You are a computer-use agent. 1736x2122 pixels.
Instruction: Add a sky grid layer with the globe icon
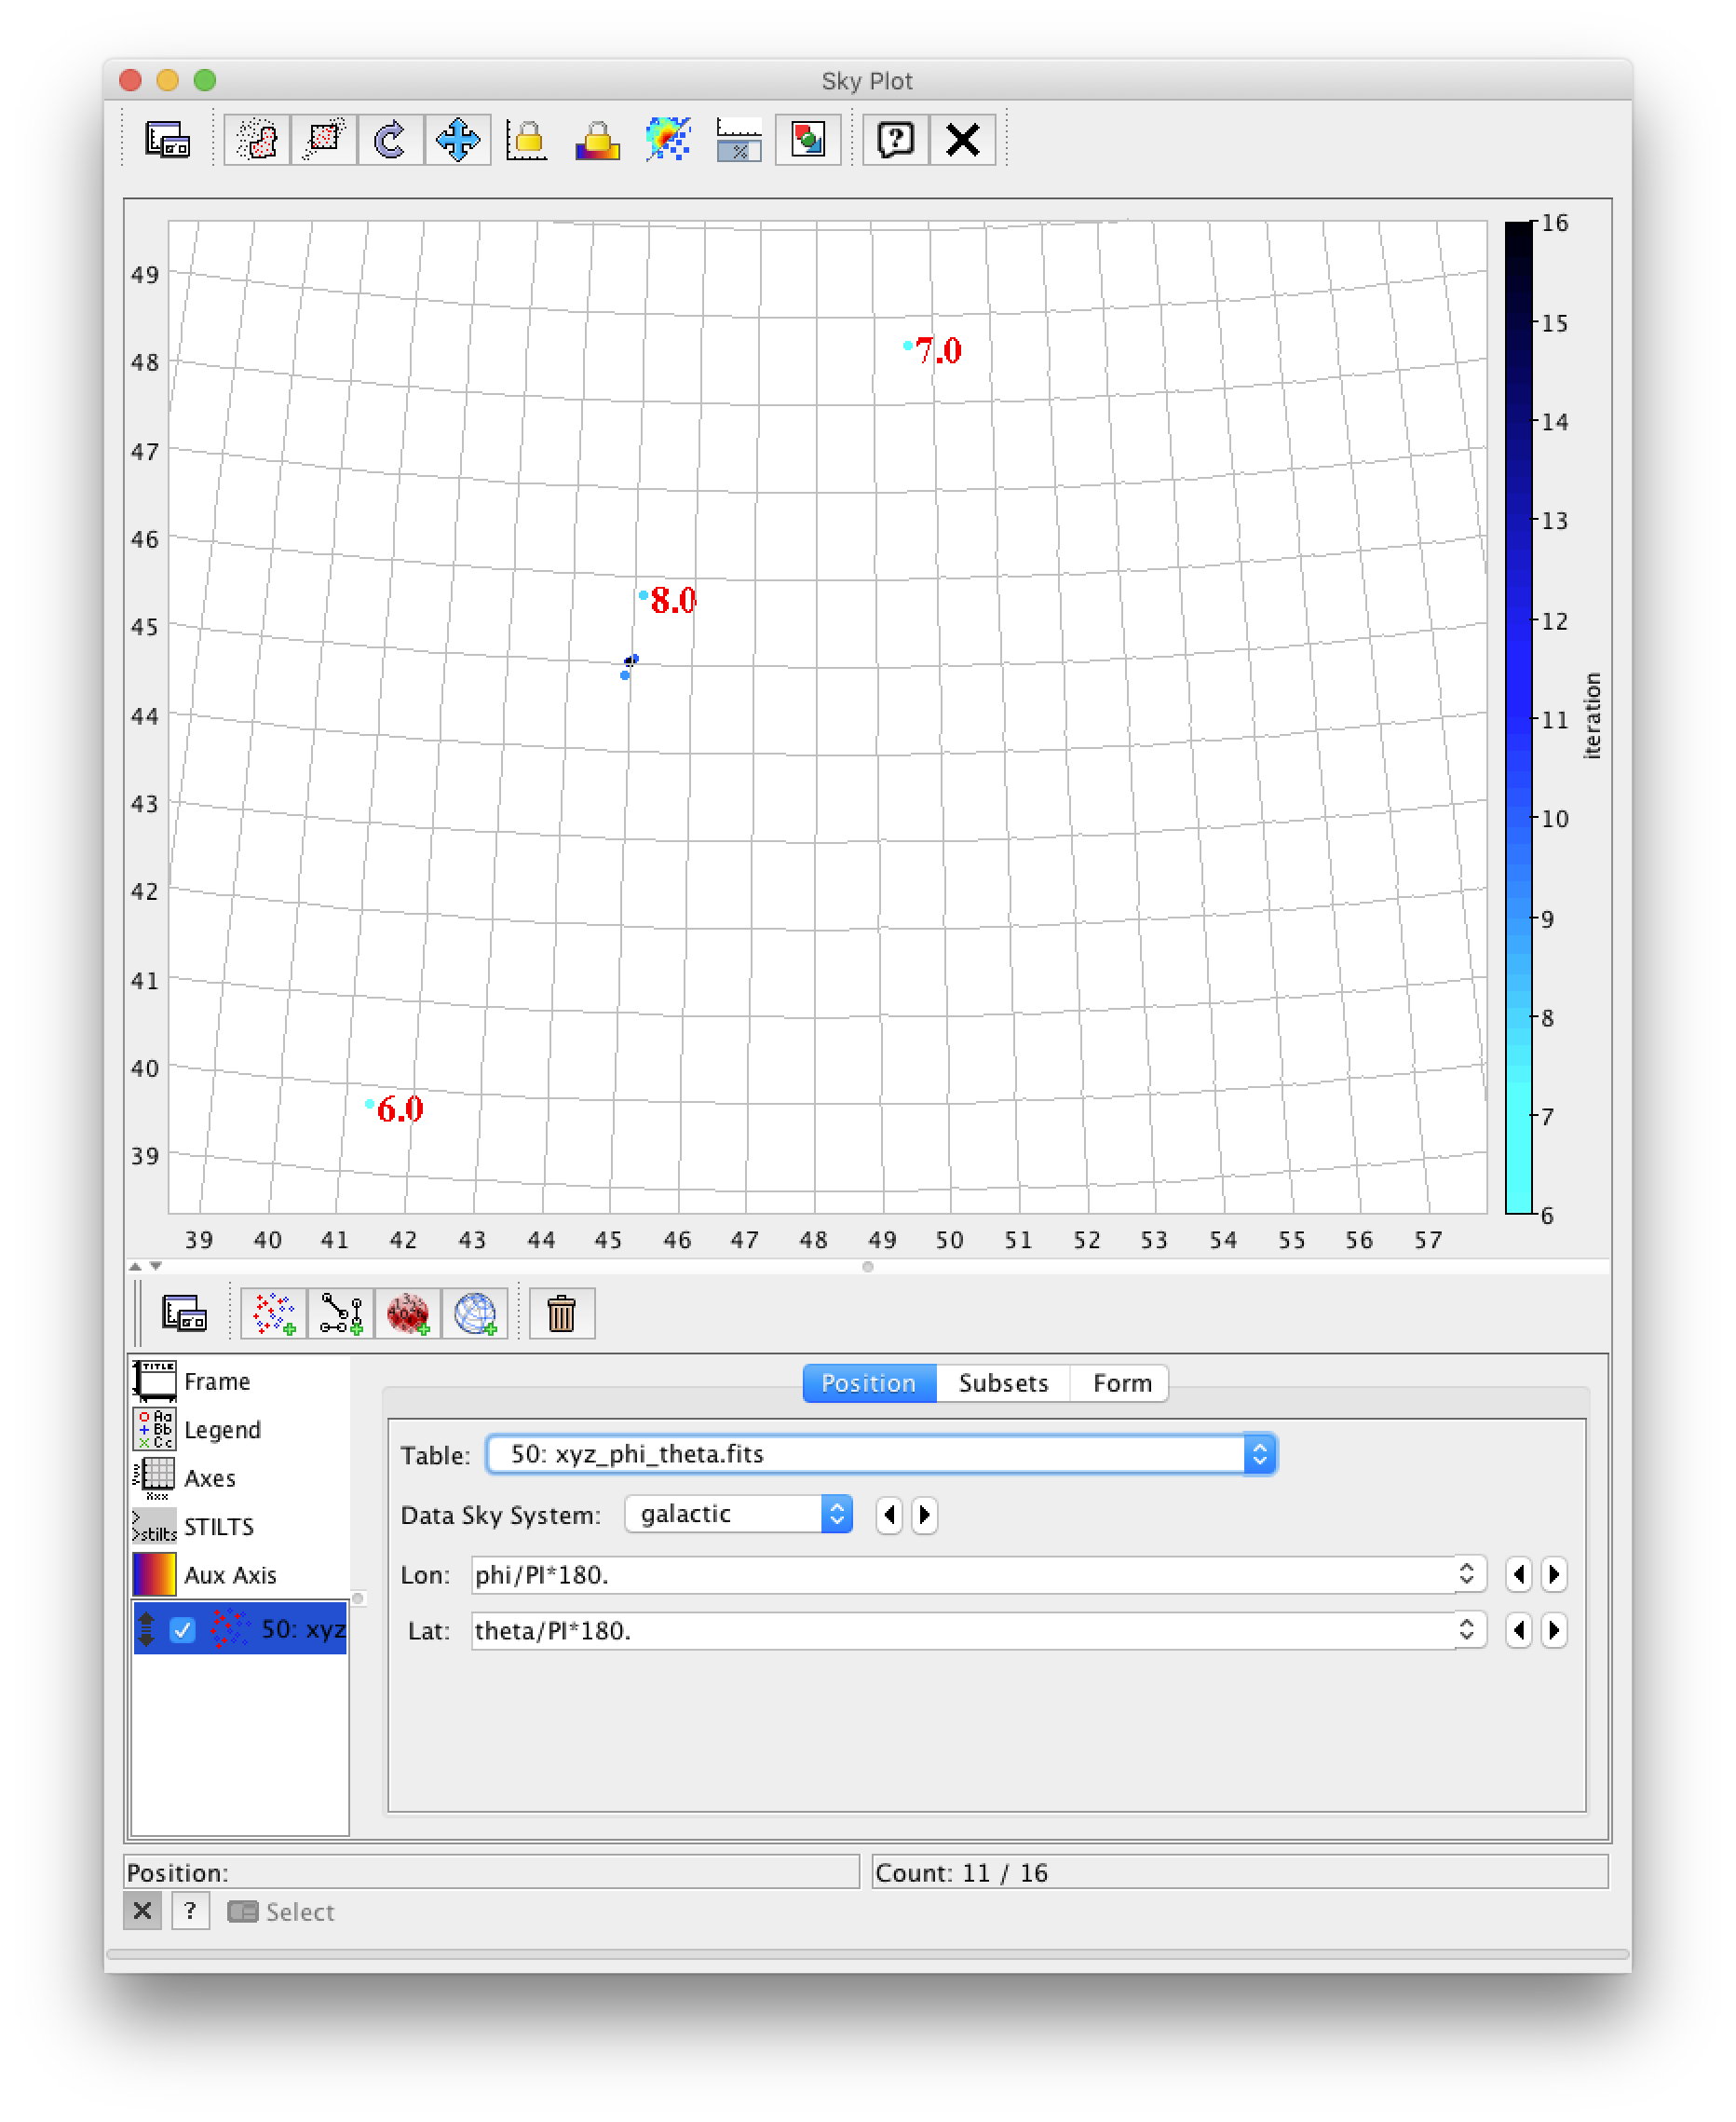(476, 1313)
